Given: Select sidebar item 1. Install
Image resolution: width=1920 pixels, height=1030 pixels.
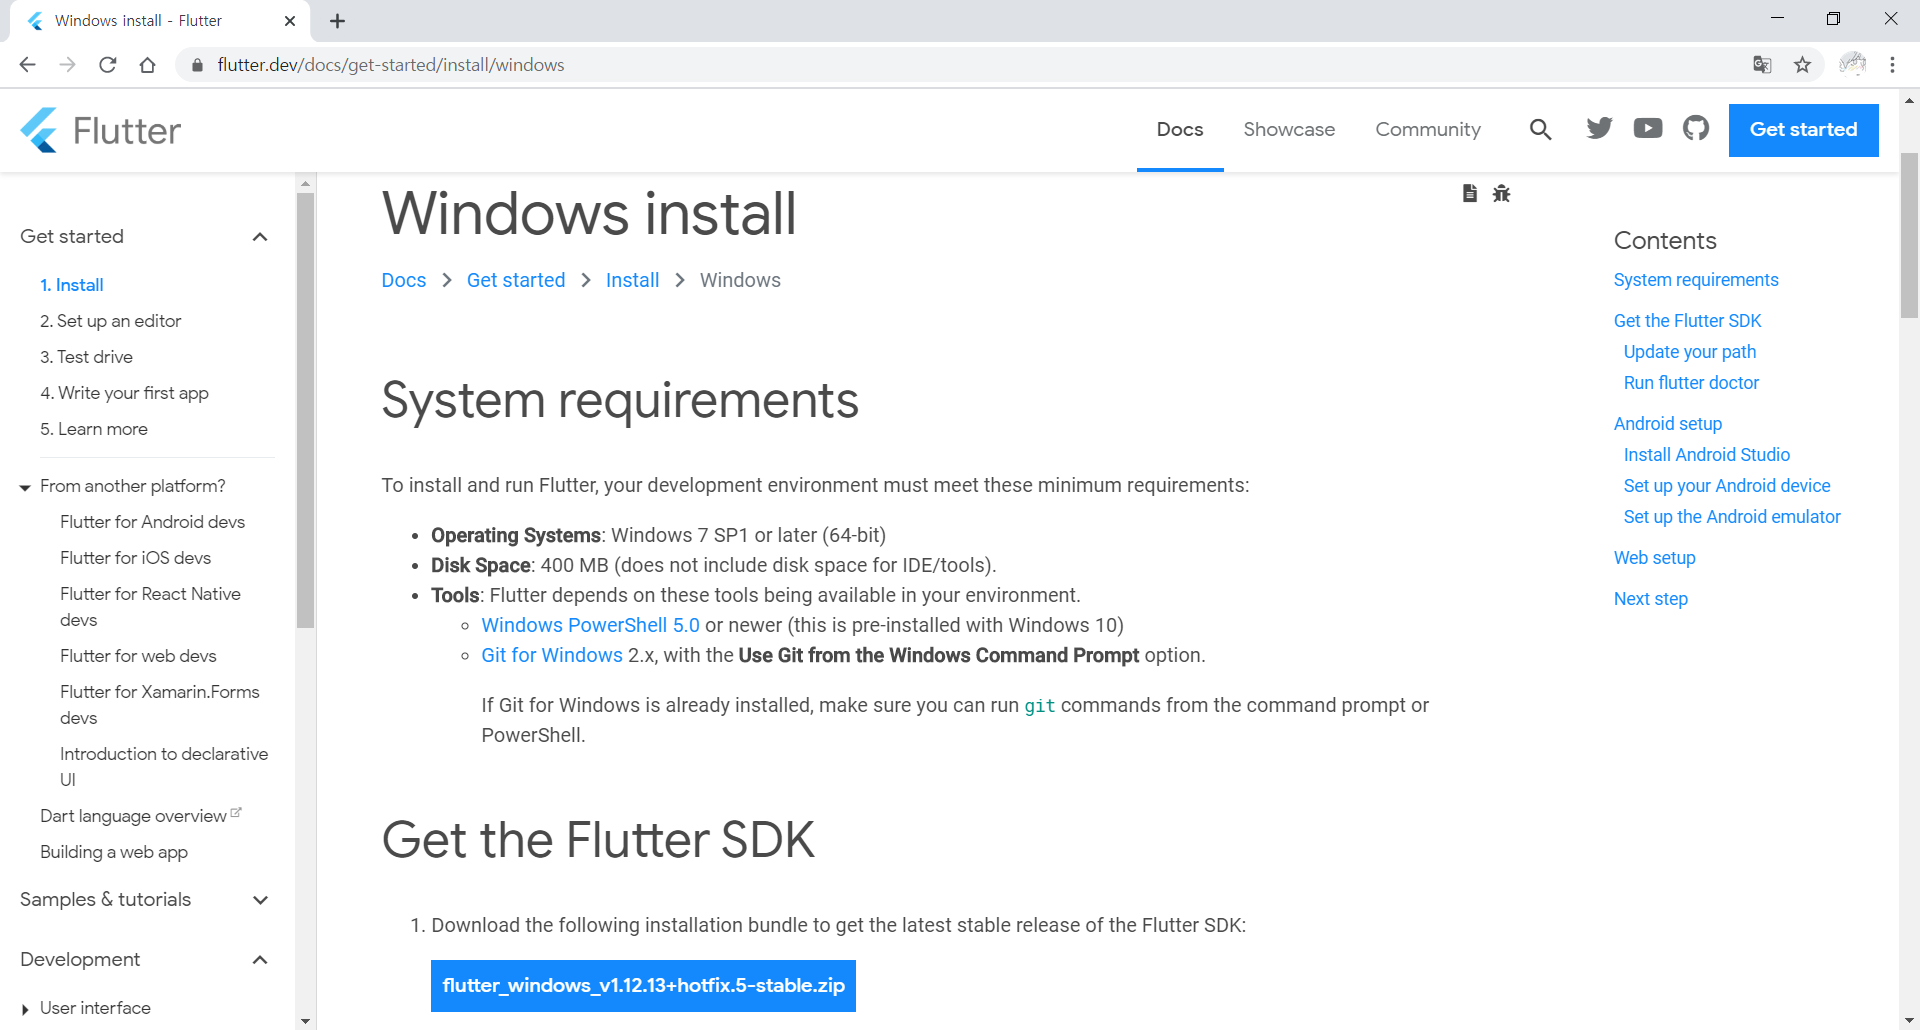Looking at the screenshot, I should coord(72,285).
